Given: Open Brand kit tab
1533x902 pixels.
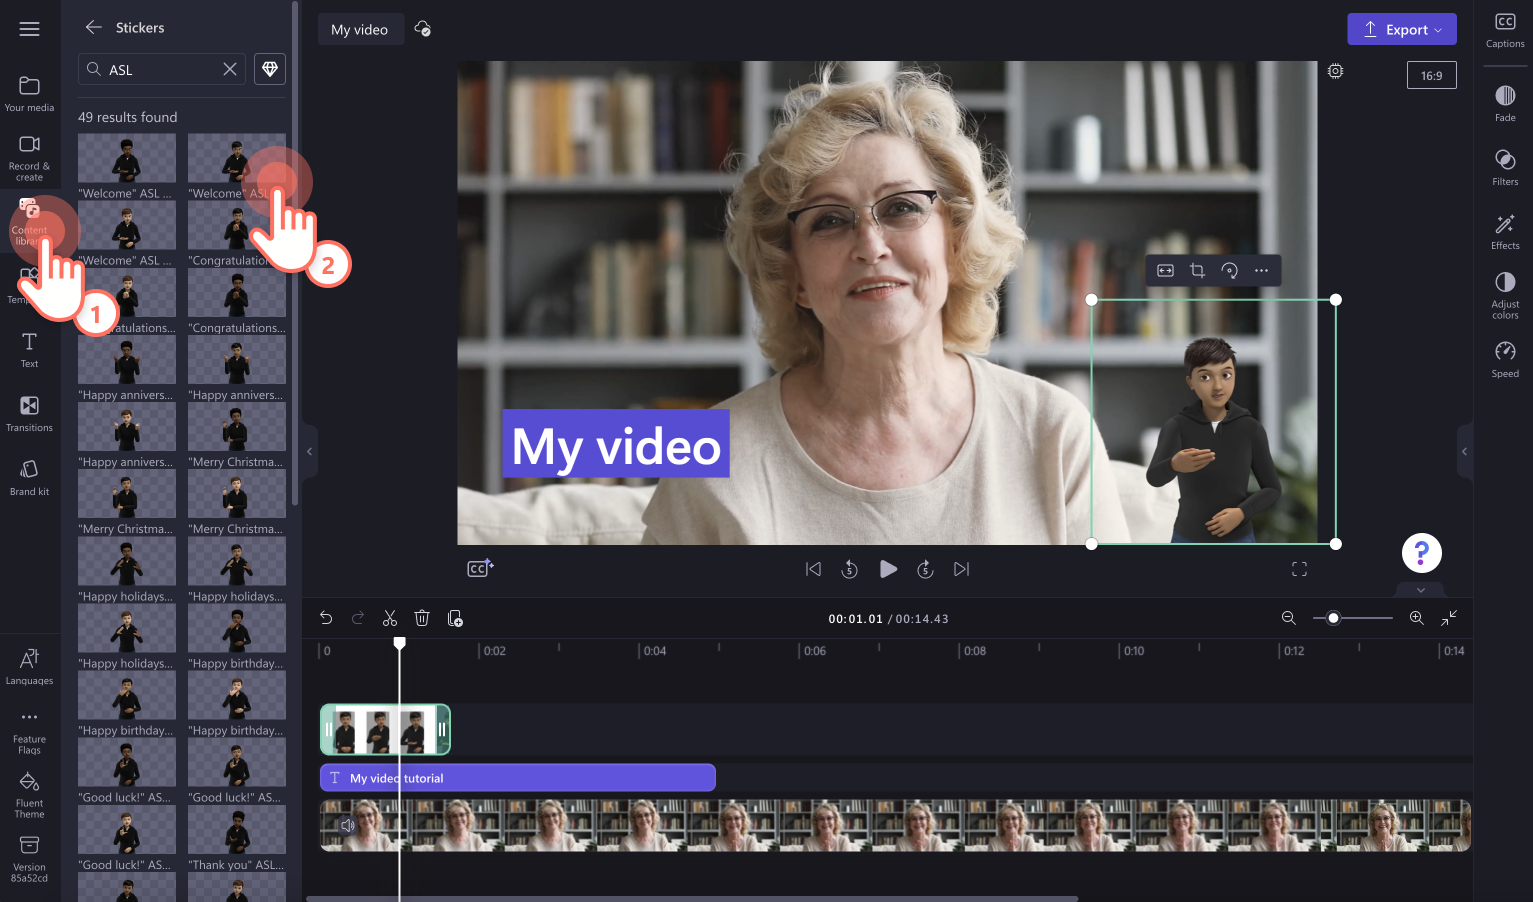Looking at the screenshot, I should (x=30, y=478).
